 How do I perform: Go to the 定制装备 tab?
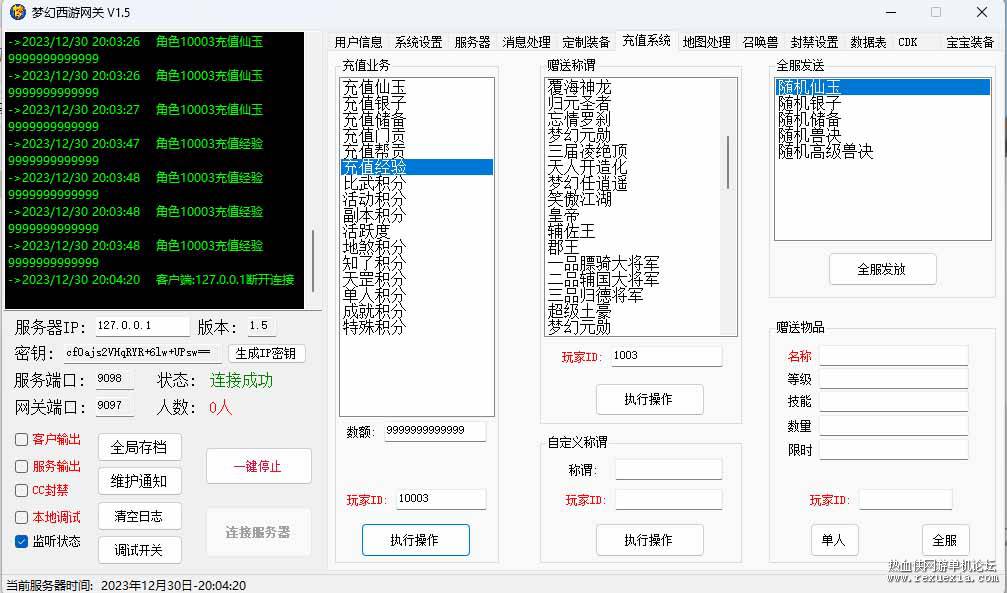point(586,42)
